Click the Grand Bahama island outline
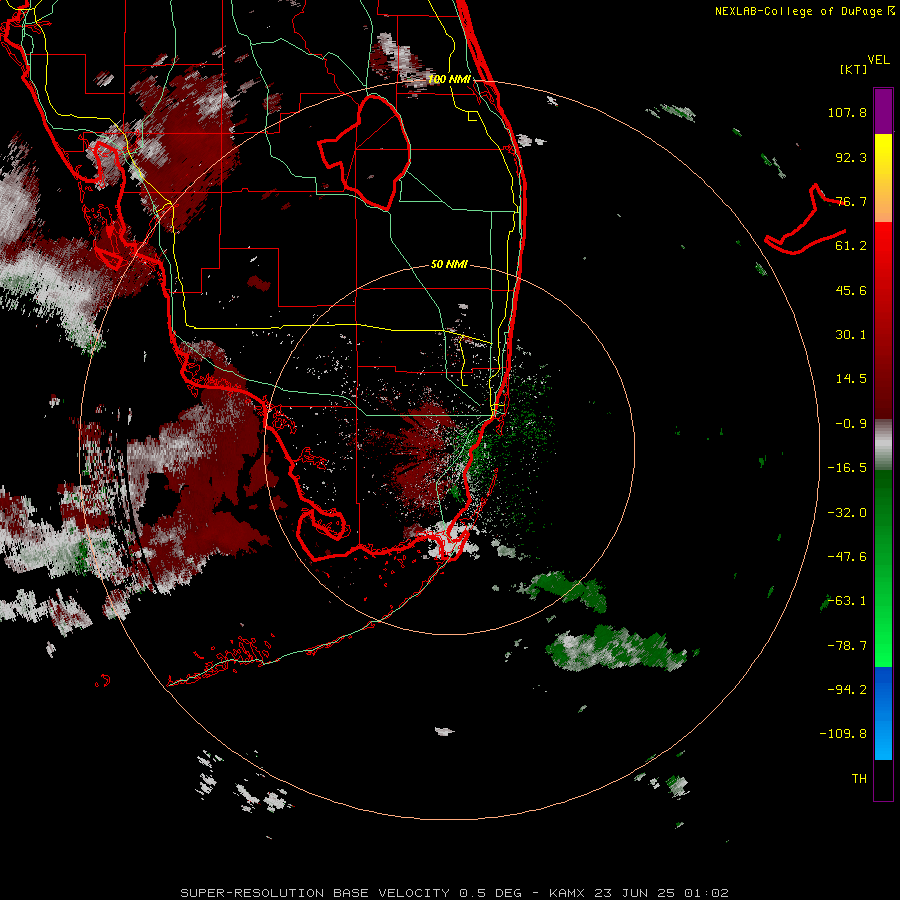Viewport: 900px width, 900px height. click(805, 220)
